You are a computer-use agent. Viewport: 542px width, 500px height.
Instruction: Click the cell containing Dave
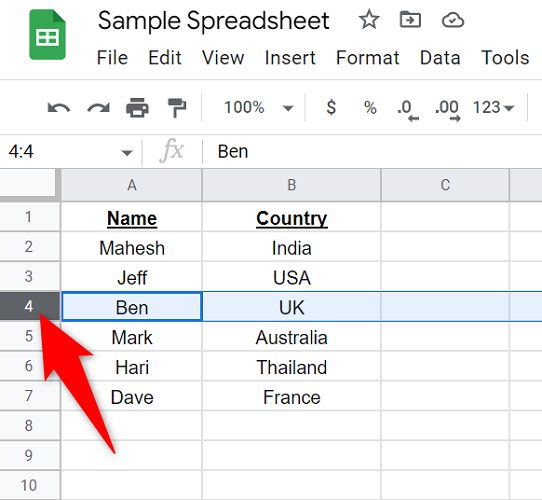coord(132,396)
